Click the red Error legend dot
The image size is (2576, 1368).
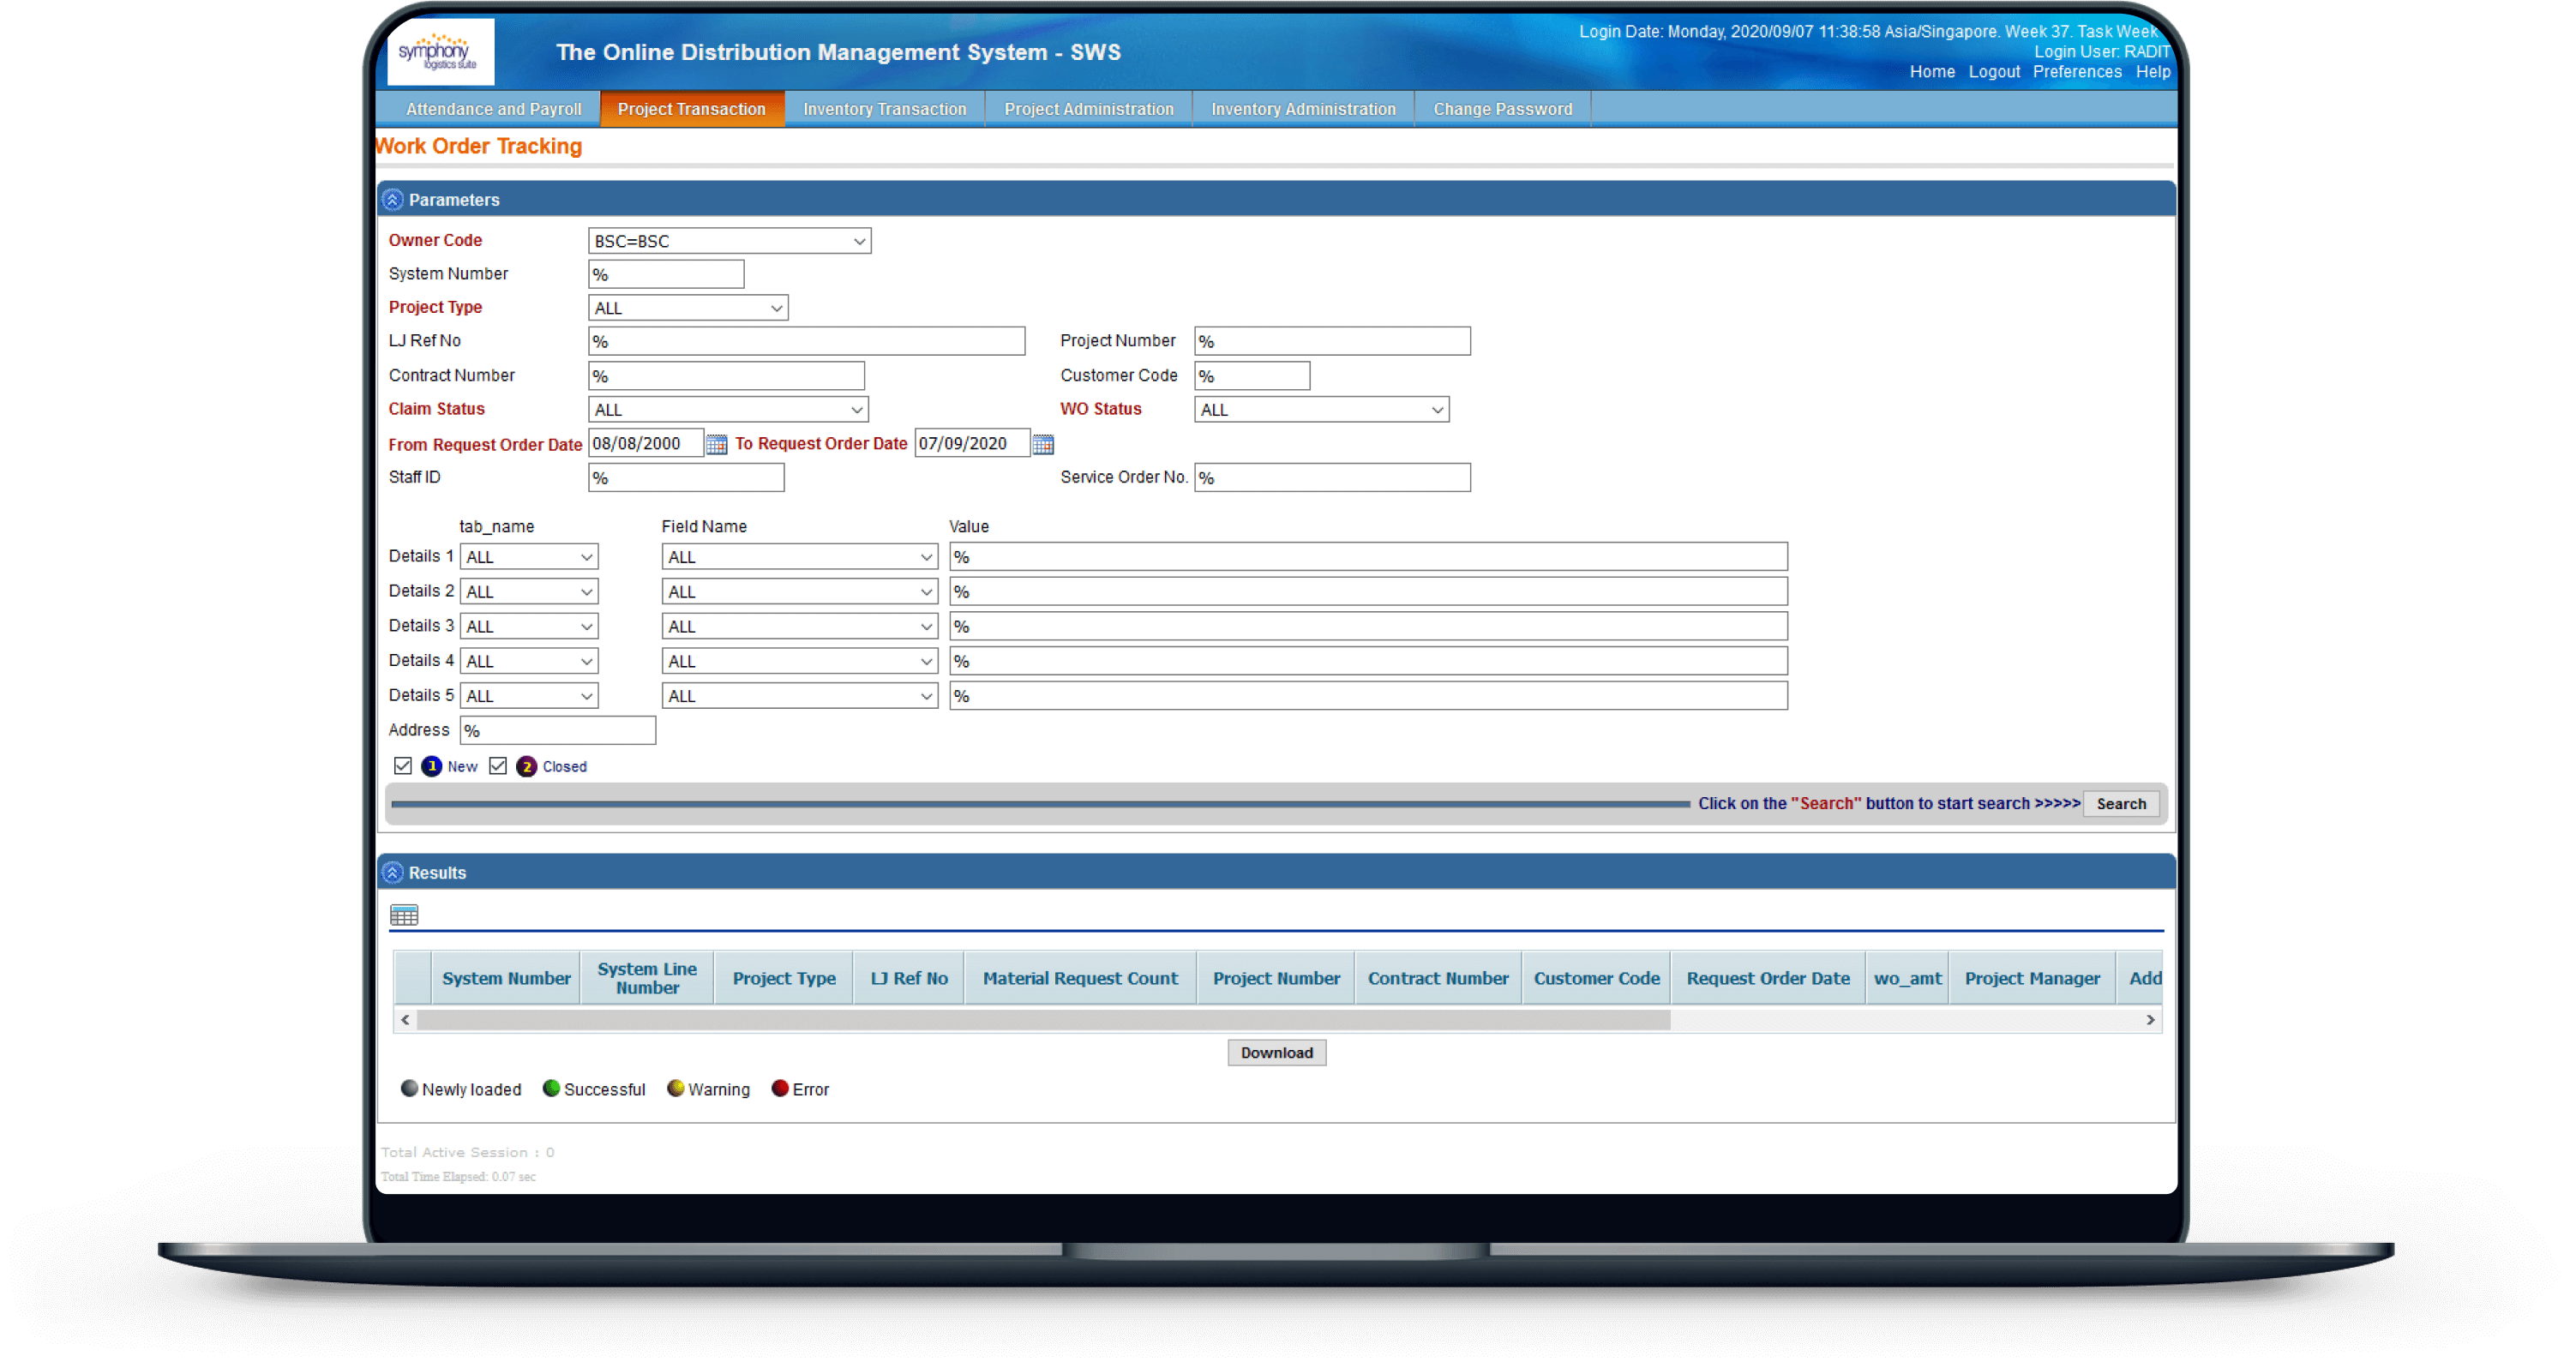(780, 1088)
